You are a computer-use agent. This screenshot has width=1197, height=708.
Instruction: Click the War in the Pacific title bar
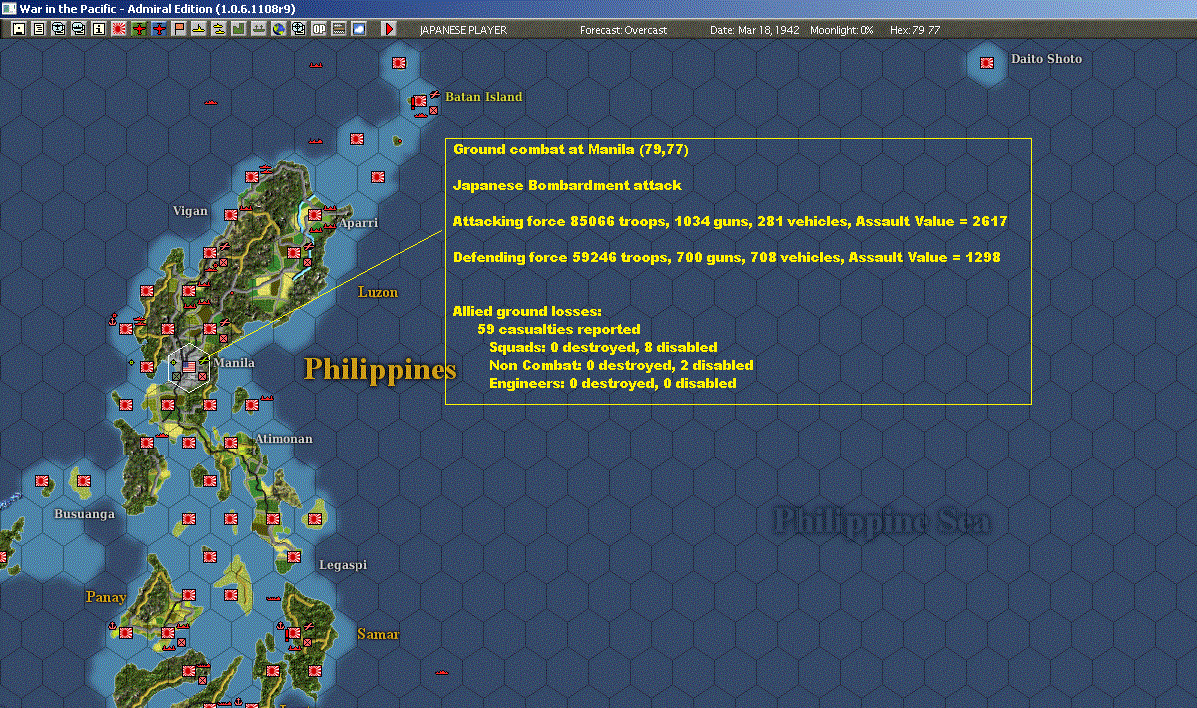pyautogui.click(x=598, y=8)
